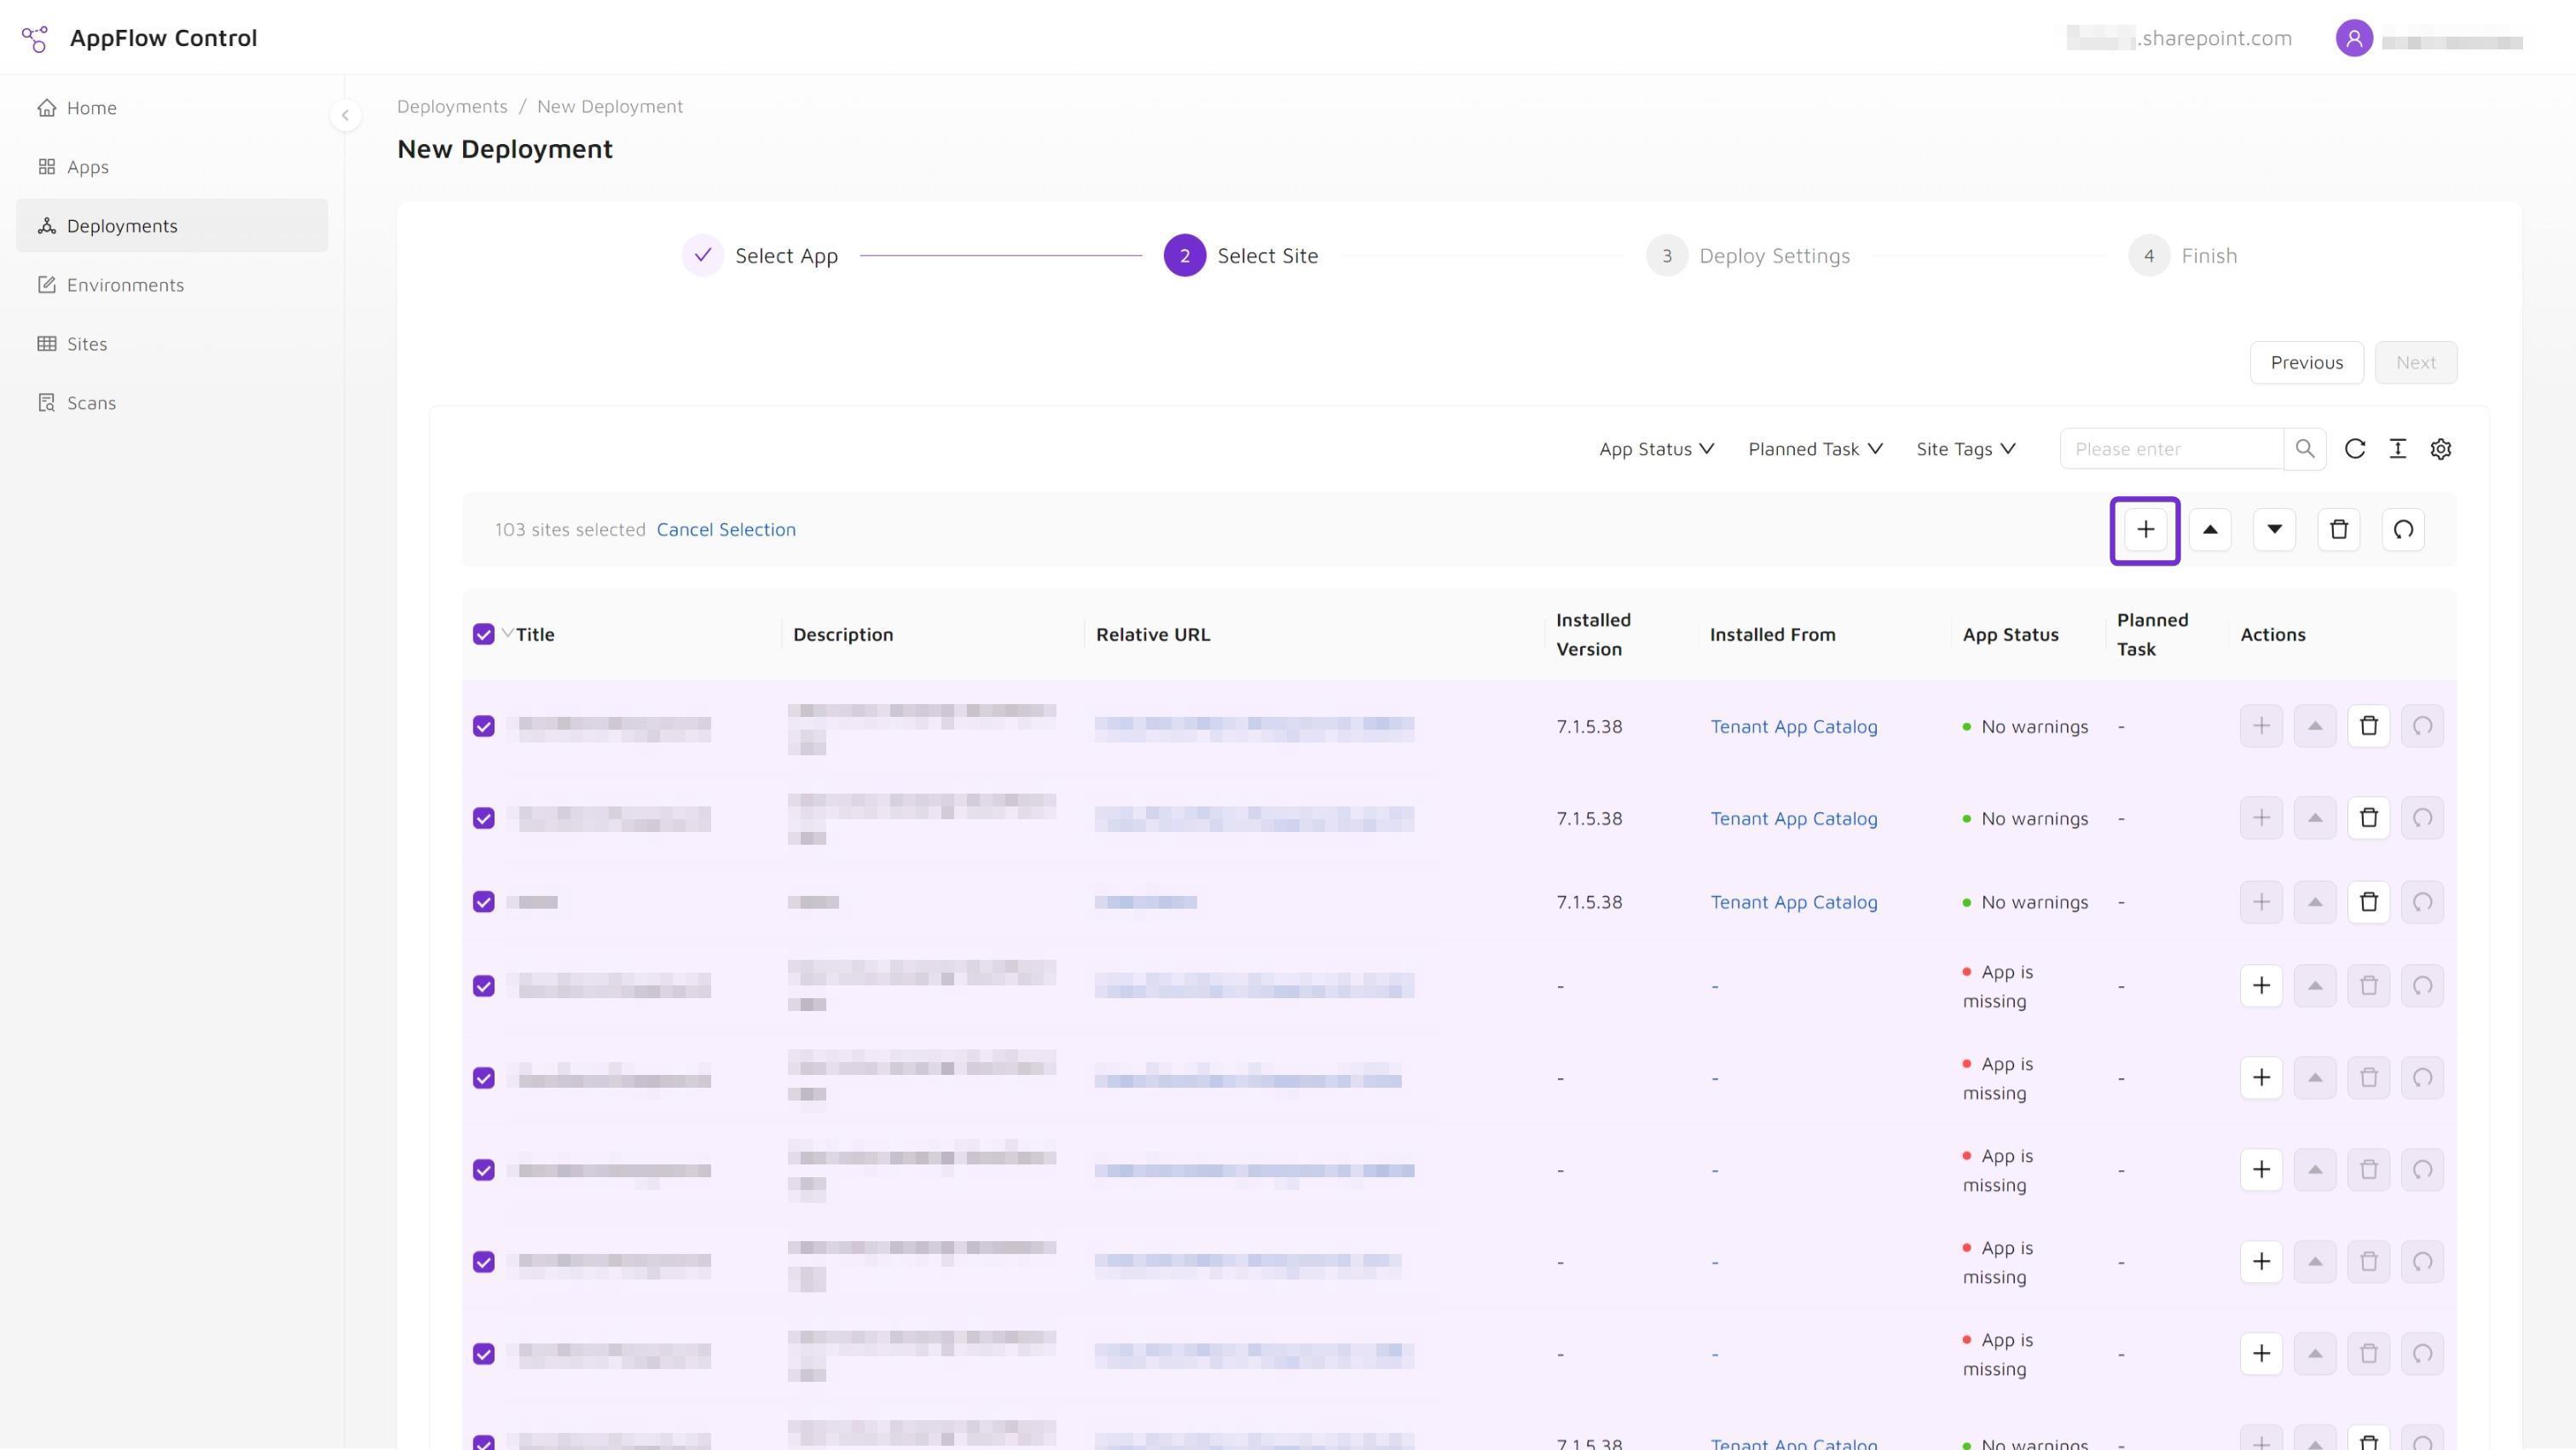Open third row's Tenant App Catalog link
This screenshot has height=1450, width=2576.
point(1793,902)
